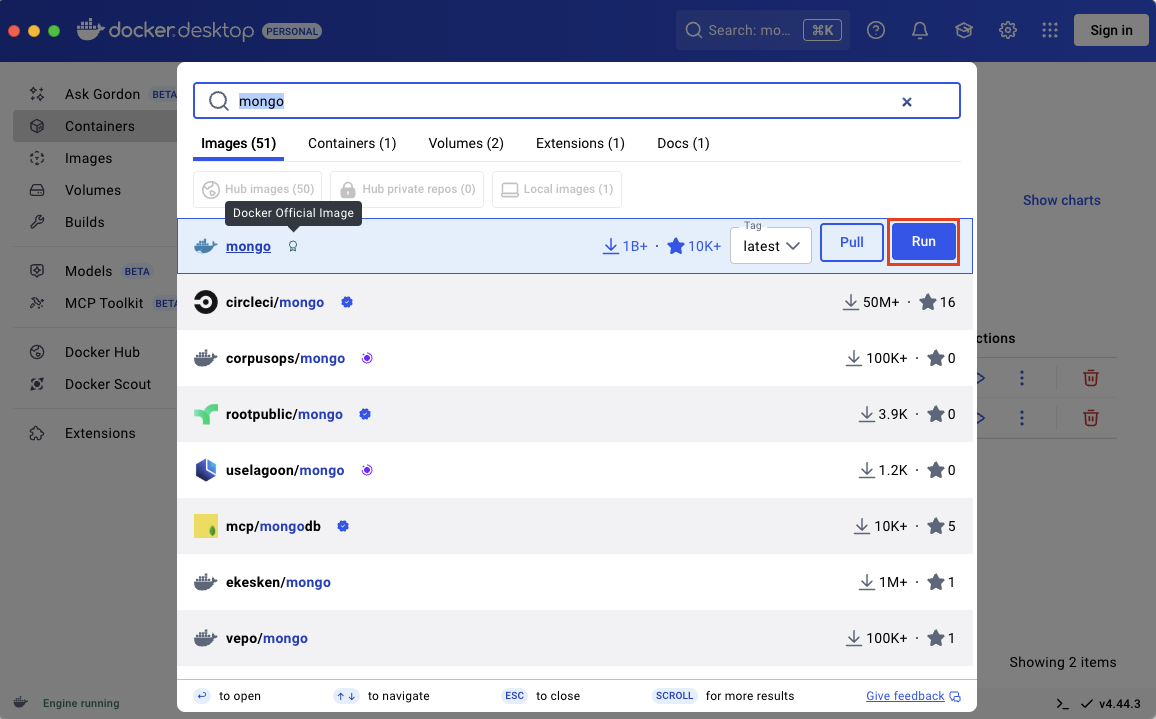This screenshot has height=719, width=1156.
Task: Open the help question mark icon
Action: pos(876,30)
